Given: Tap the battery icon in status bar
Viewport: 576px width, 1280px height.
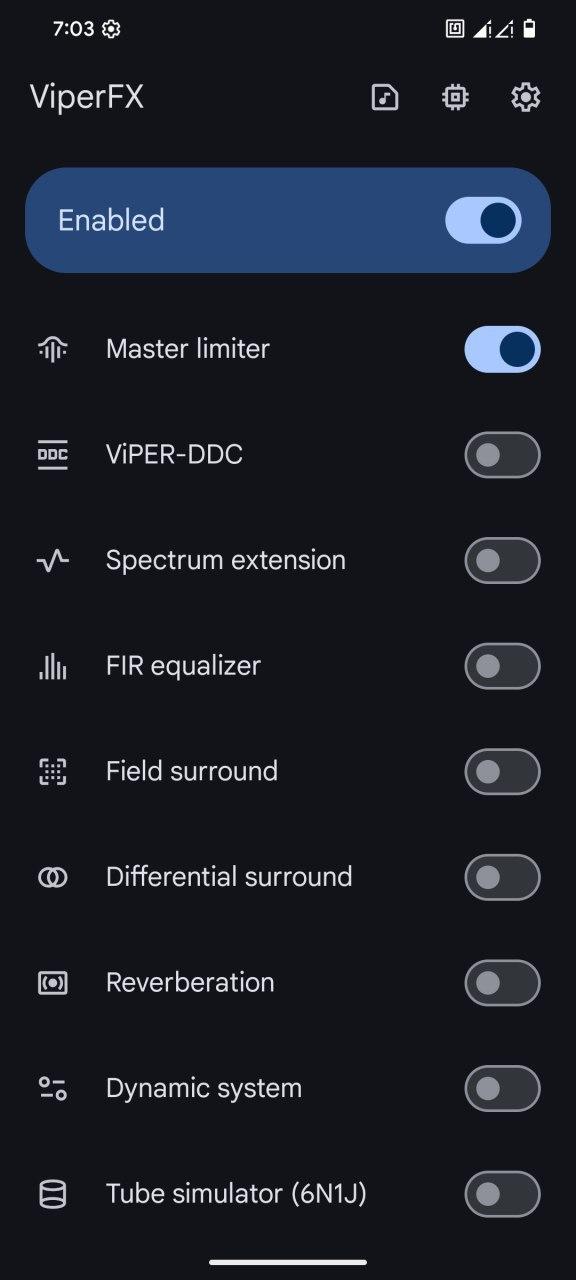Looking at the screenshot, I should [x=529, y=29].
